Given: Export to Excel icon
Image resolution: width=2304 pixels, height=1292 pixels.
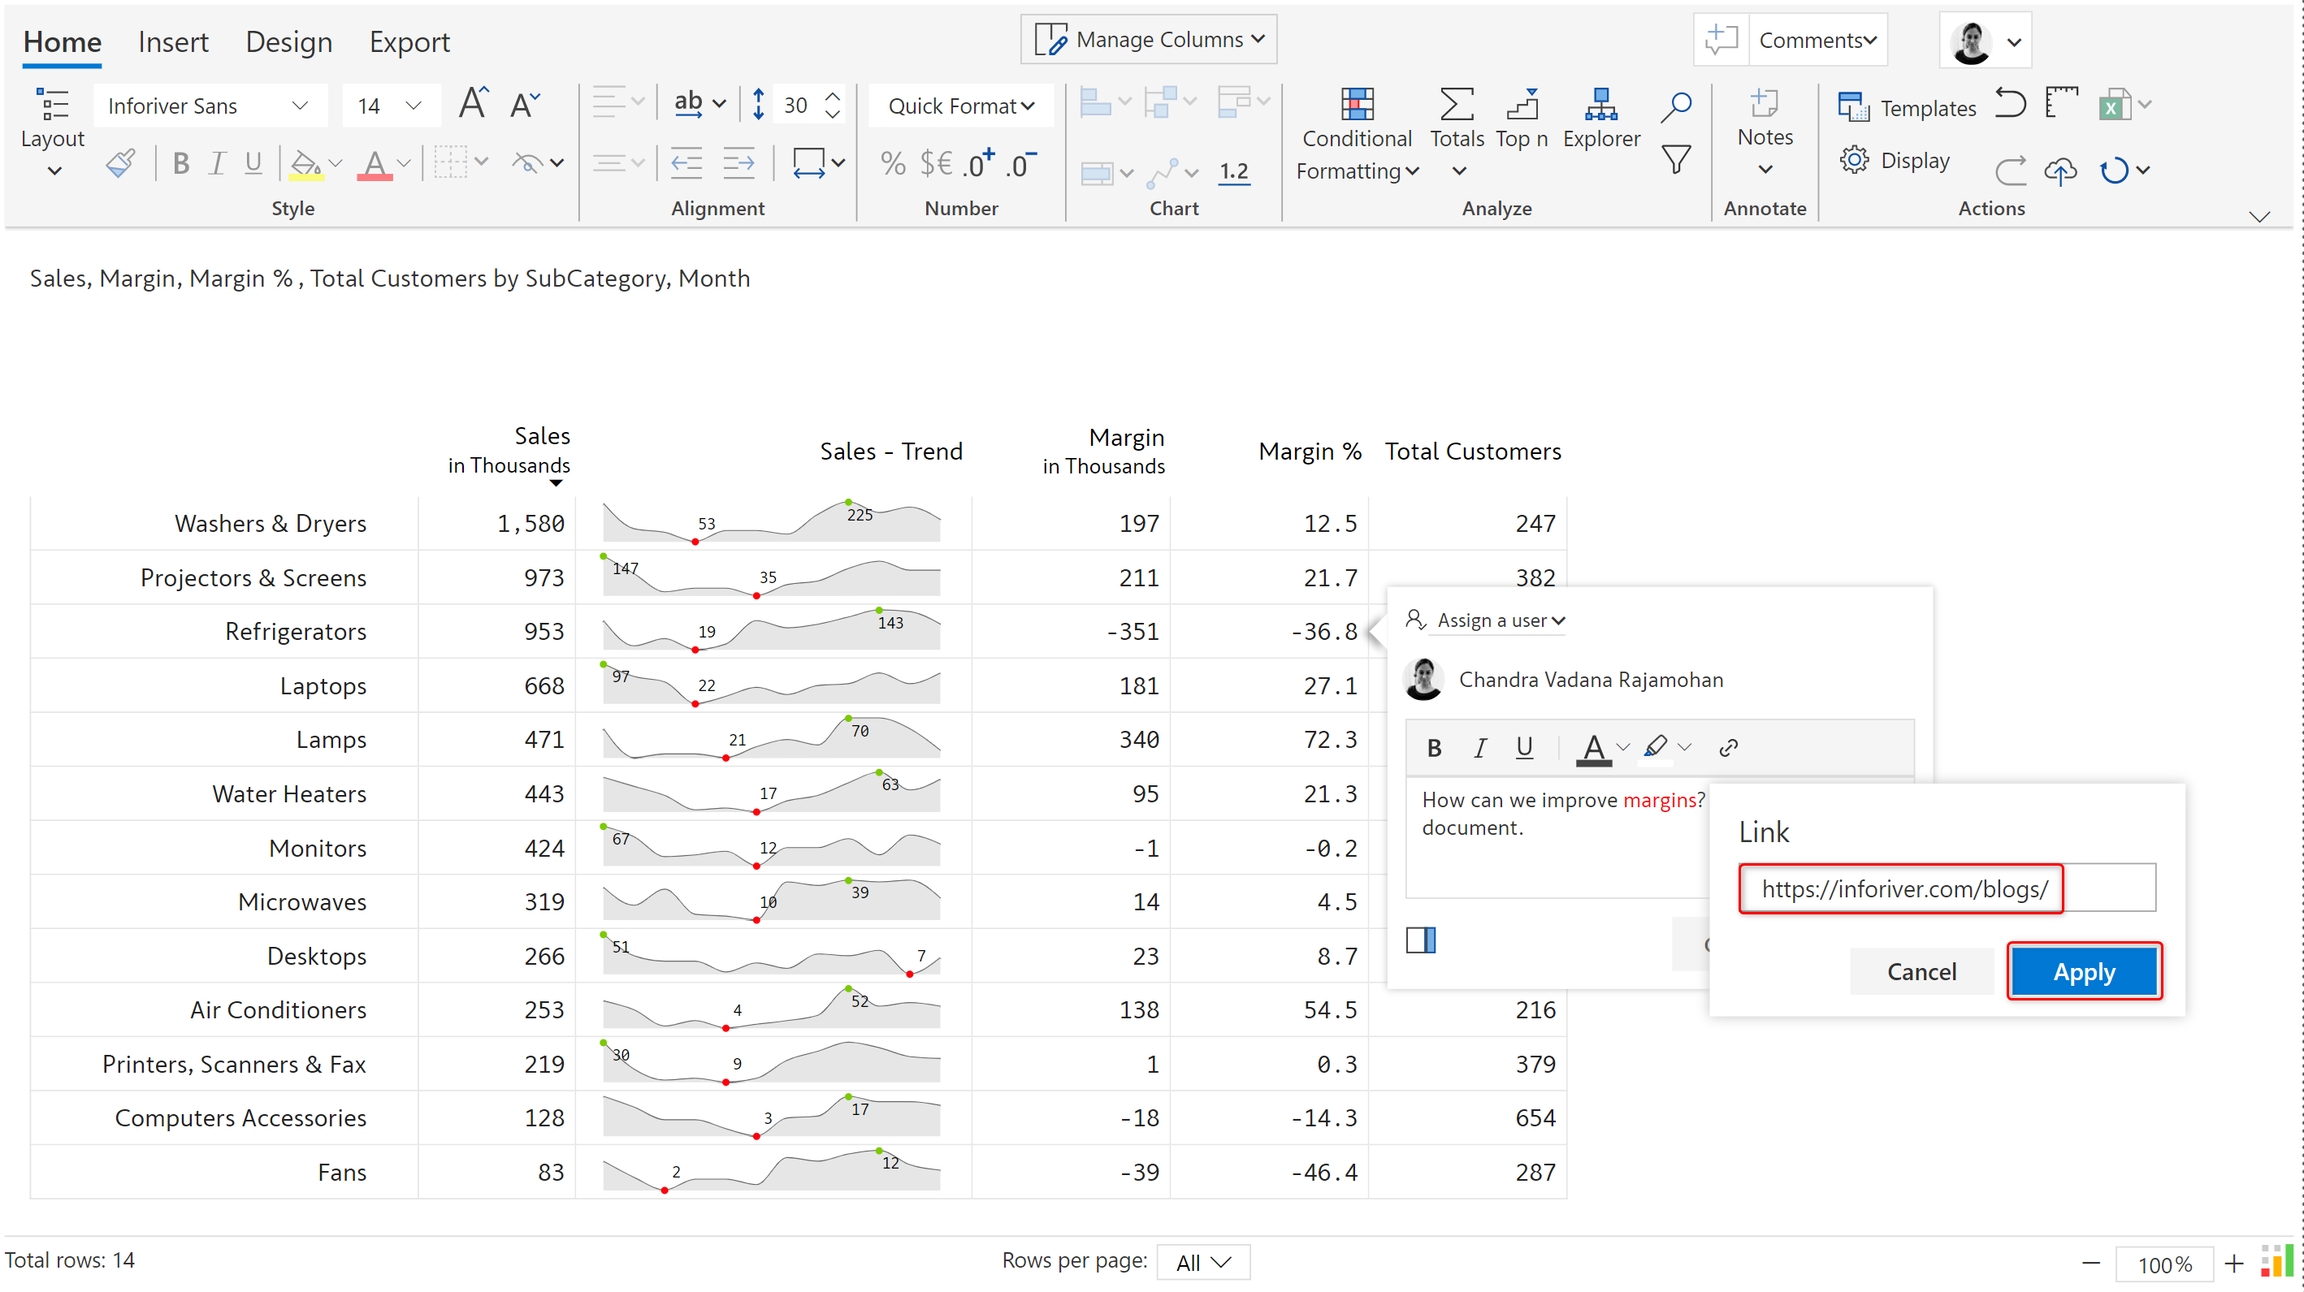Looking at the screenshot, I should coord(2113,105).
